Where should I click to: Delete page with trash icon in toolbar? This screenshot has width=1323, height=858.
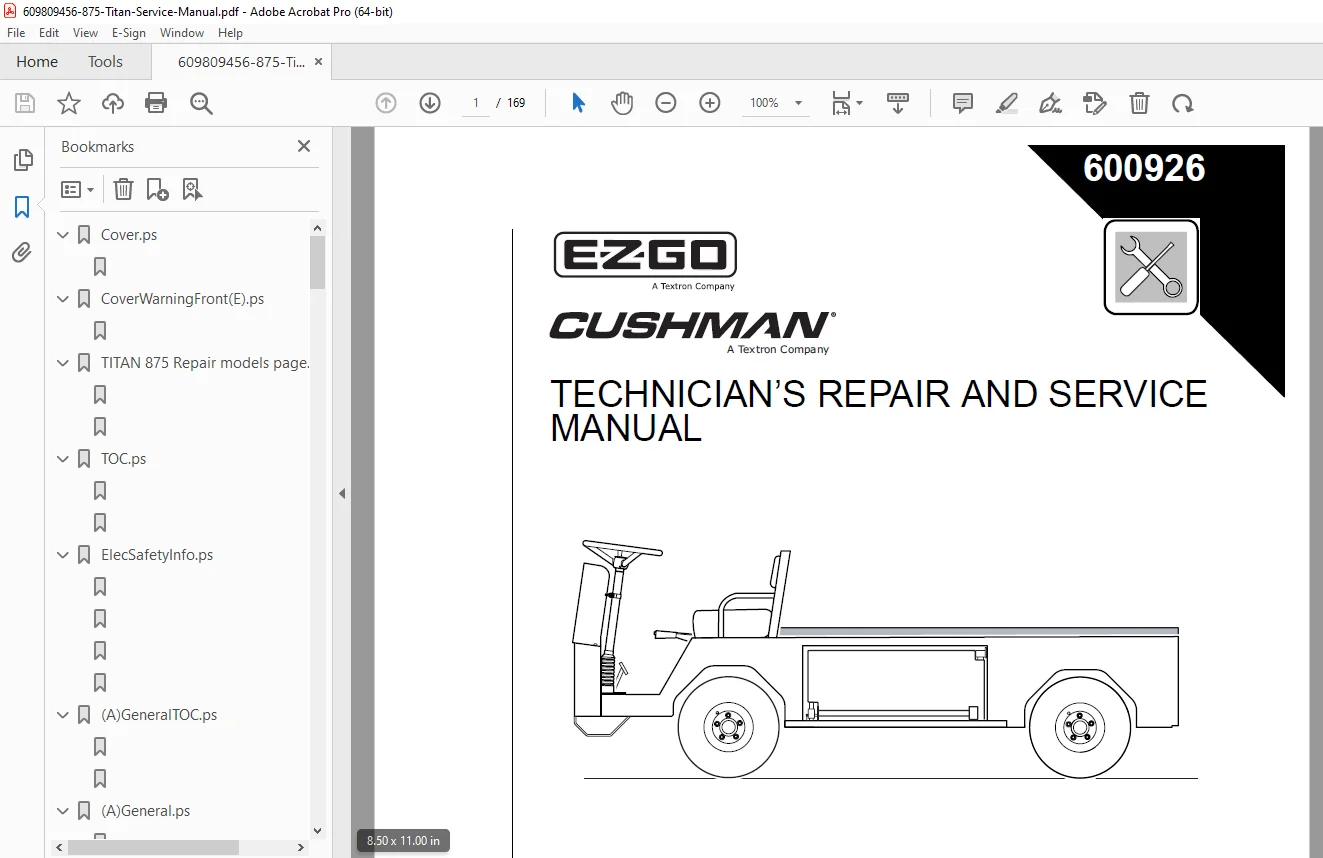point(1139,103)
